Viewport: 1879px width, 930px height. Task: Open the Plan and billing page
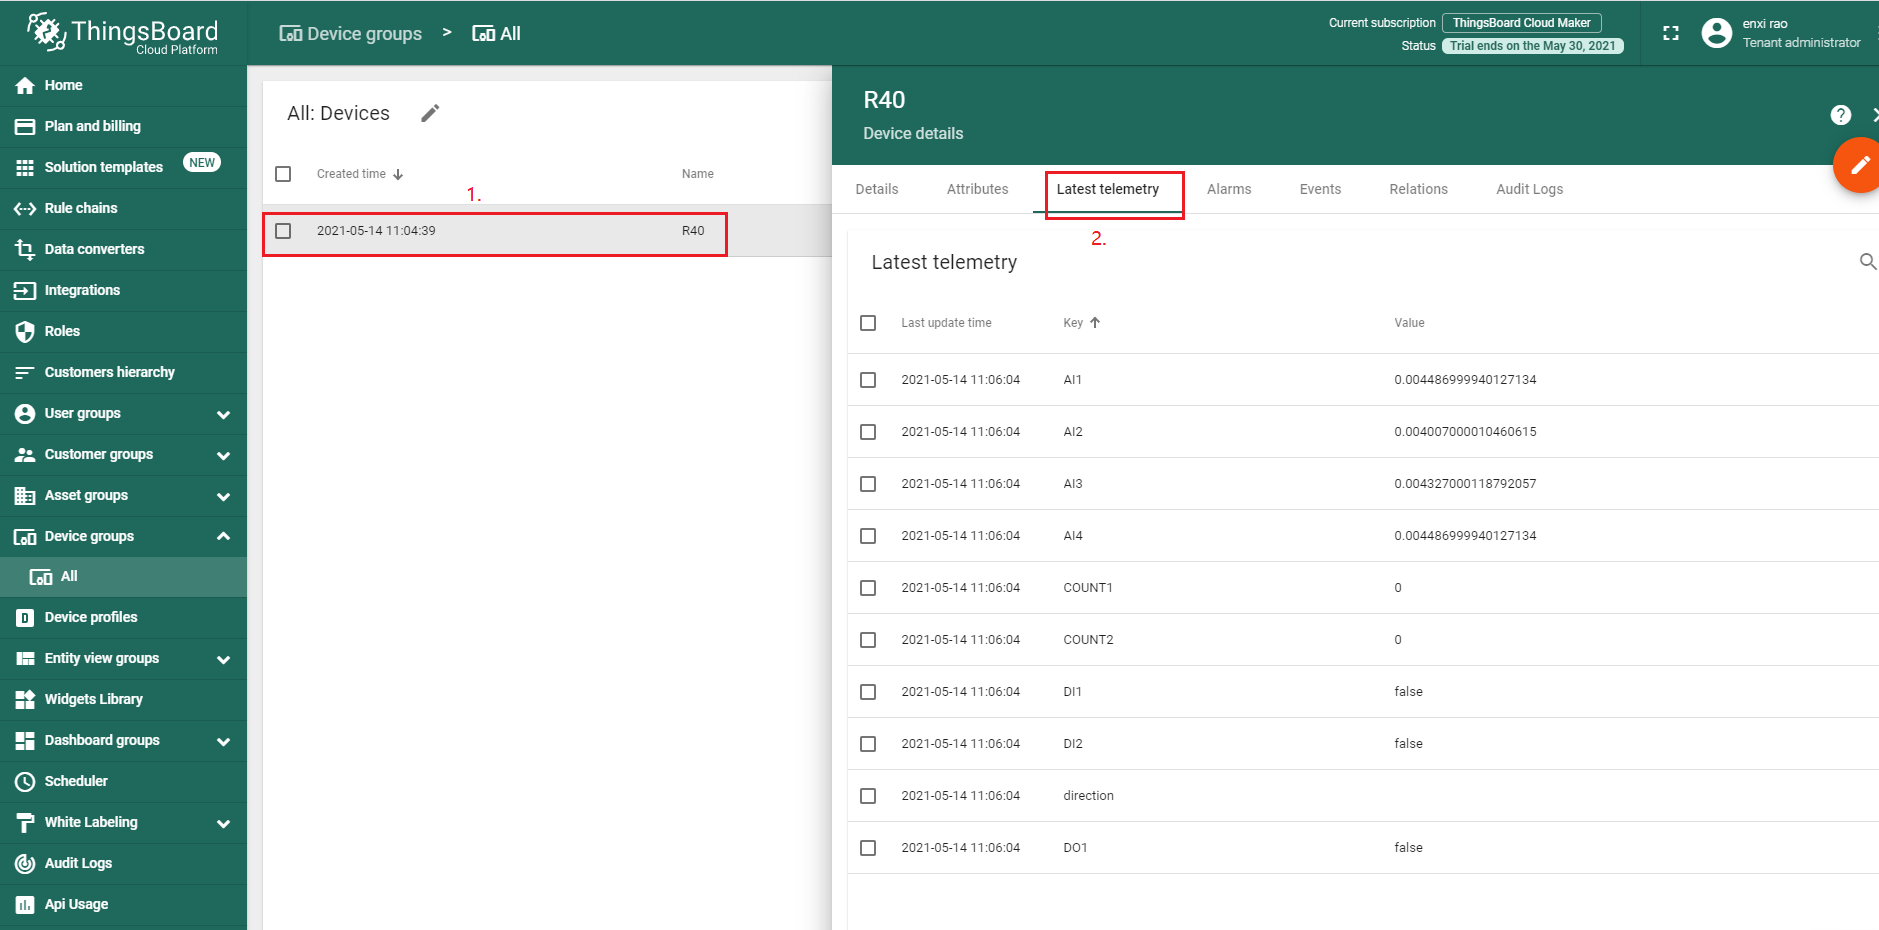click(x=92, y=126)
